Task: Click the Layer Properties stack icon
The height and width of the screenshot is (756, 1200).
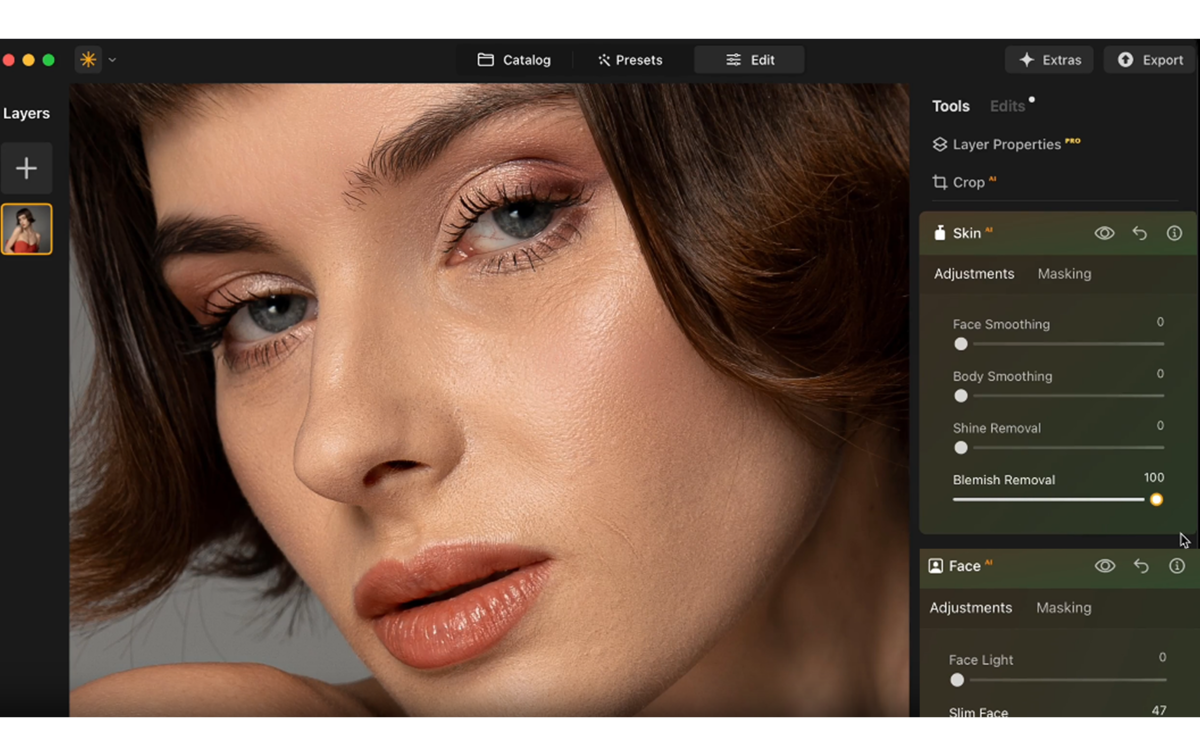Action: (940, 144)
